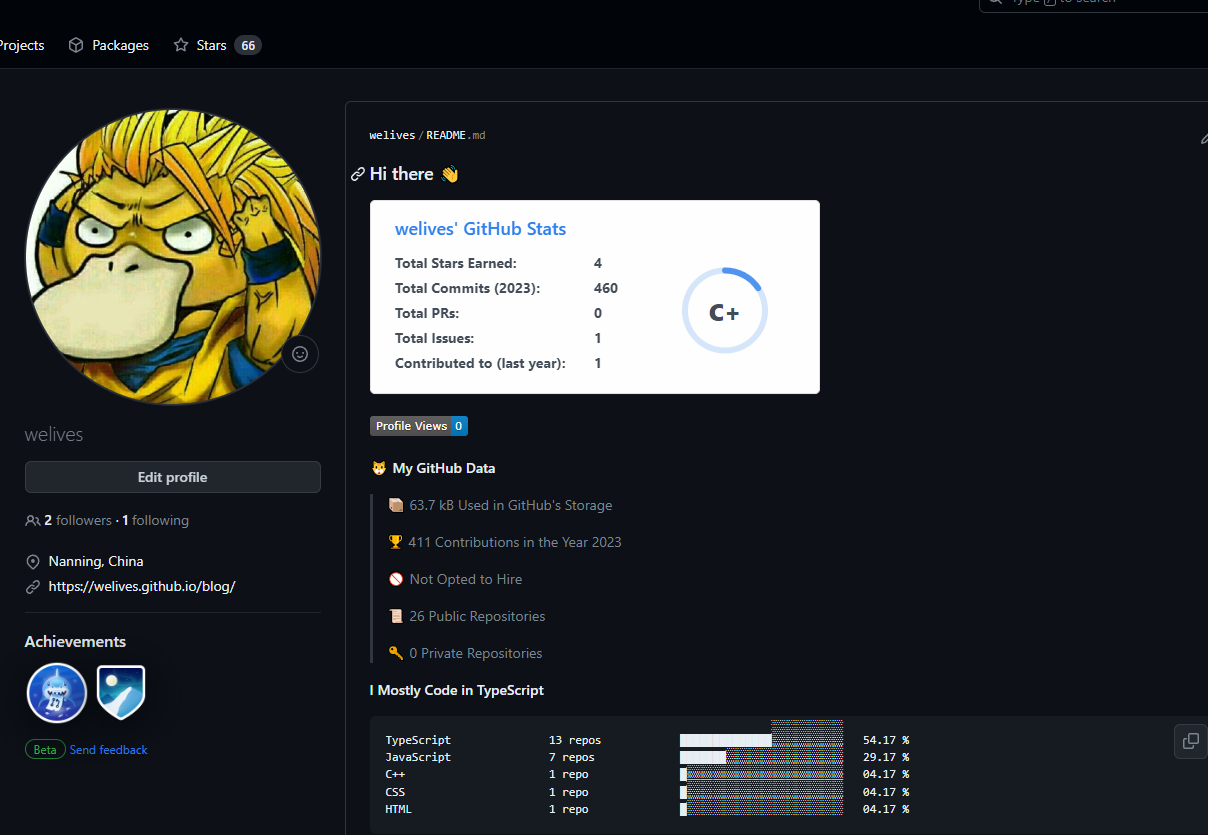Screen dimensions: 1208x835
Task: Copy the language stats code block
Action: 1190,741
